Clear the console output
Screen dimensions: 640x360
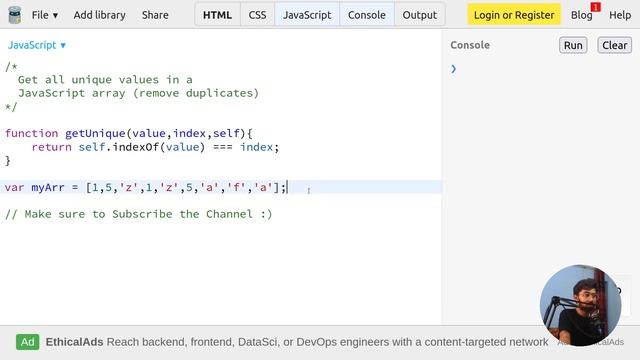614,45
